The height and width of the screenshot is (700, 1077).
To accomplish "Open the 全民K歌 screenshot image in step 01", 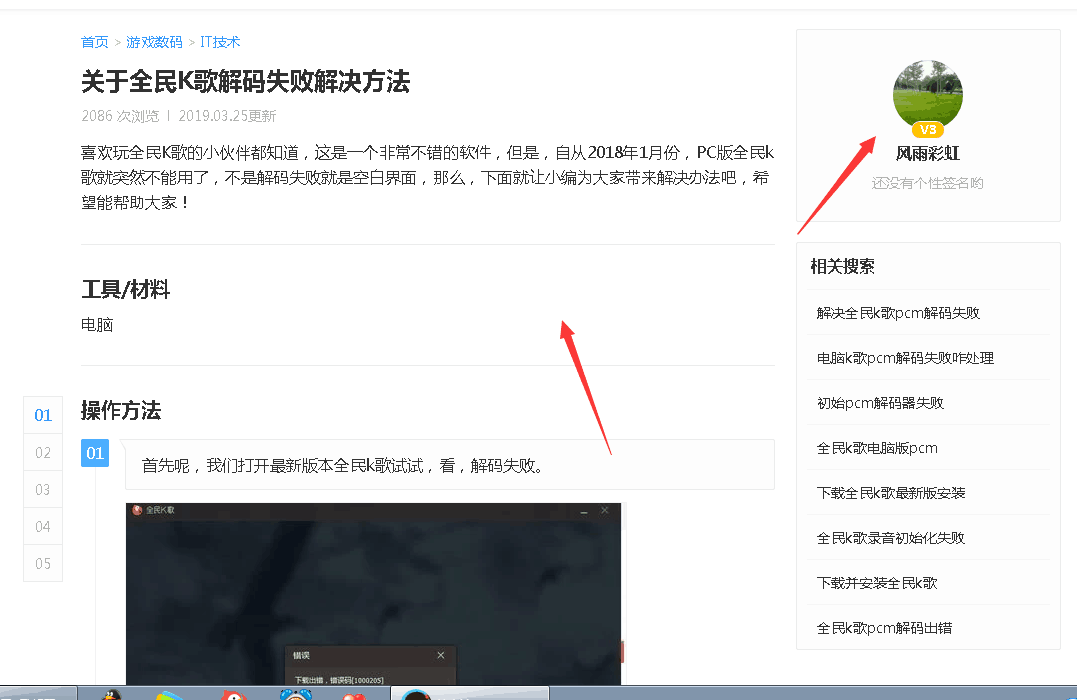I will pyautogui.click(x=374, y=594).
